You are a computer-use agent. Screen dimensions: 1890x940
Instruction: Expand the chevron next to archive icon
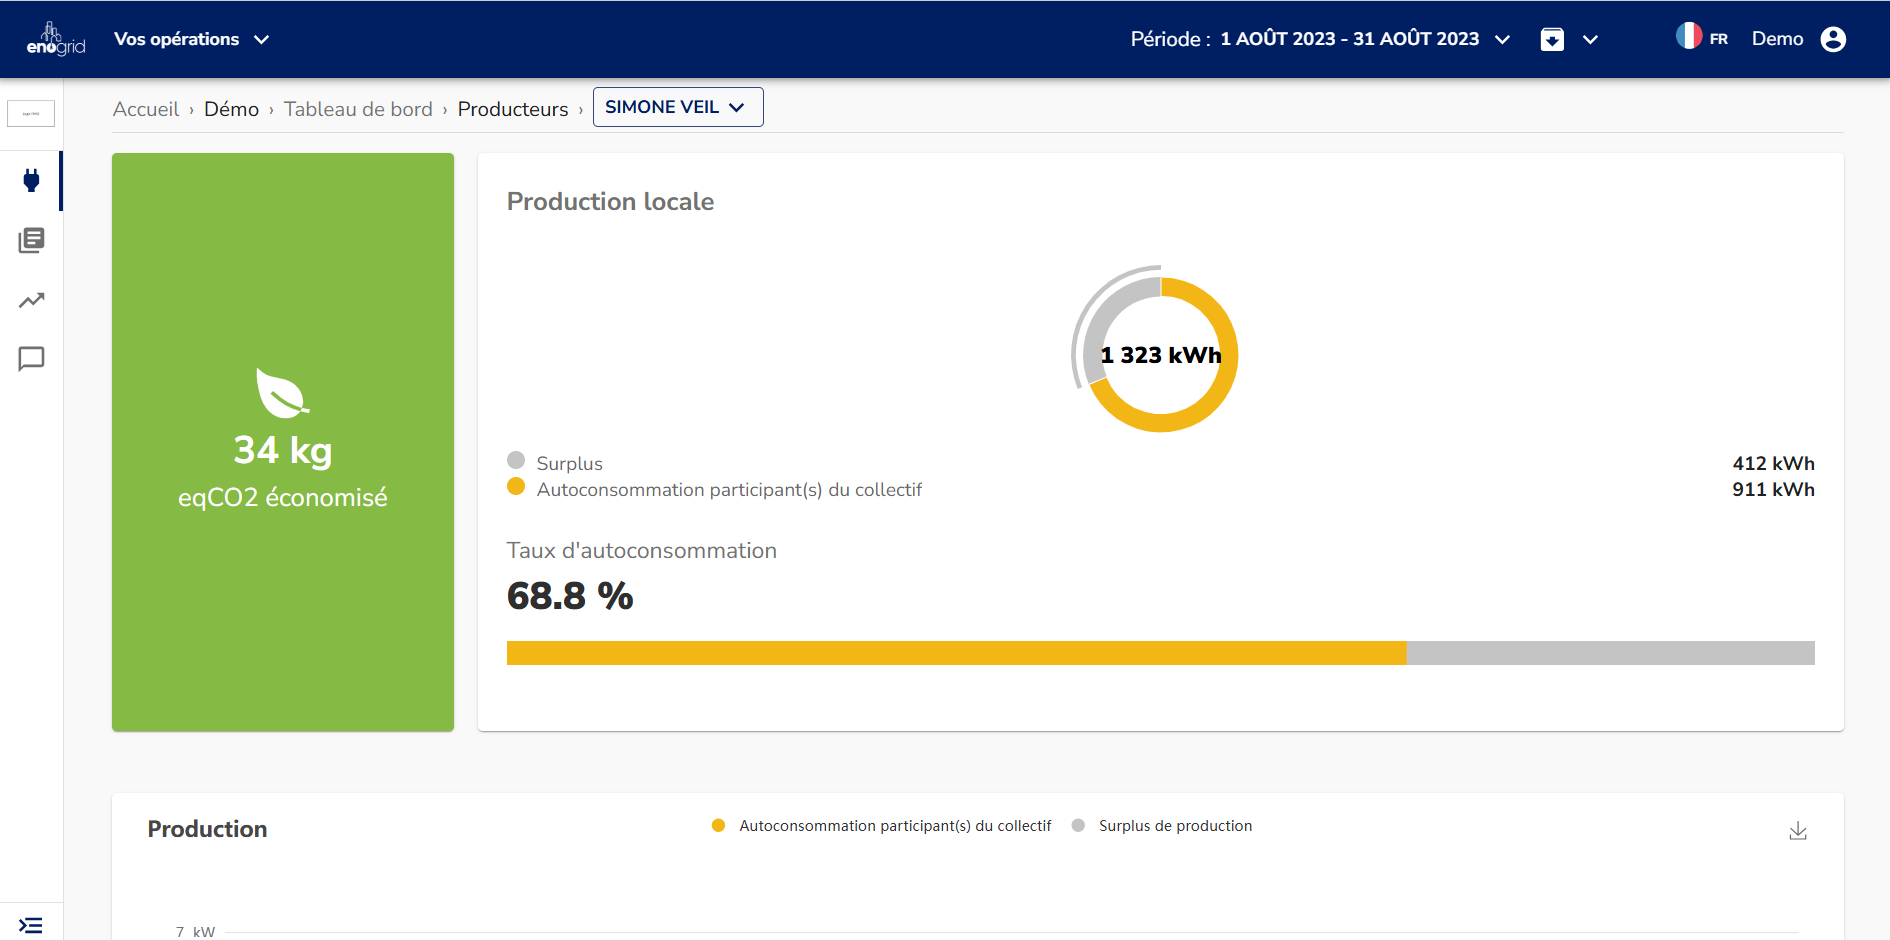click(x=1590, y=39)
